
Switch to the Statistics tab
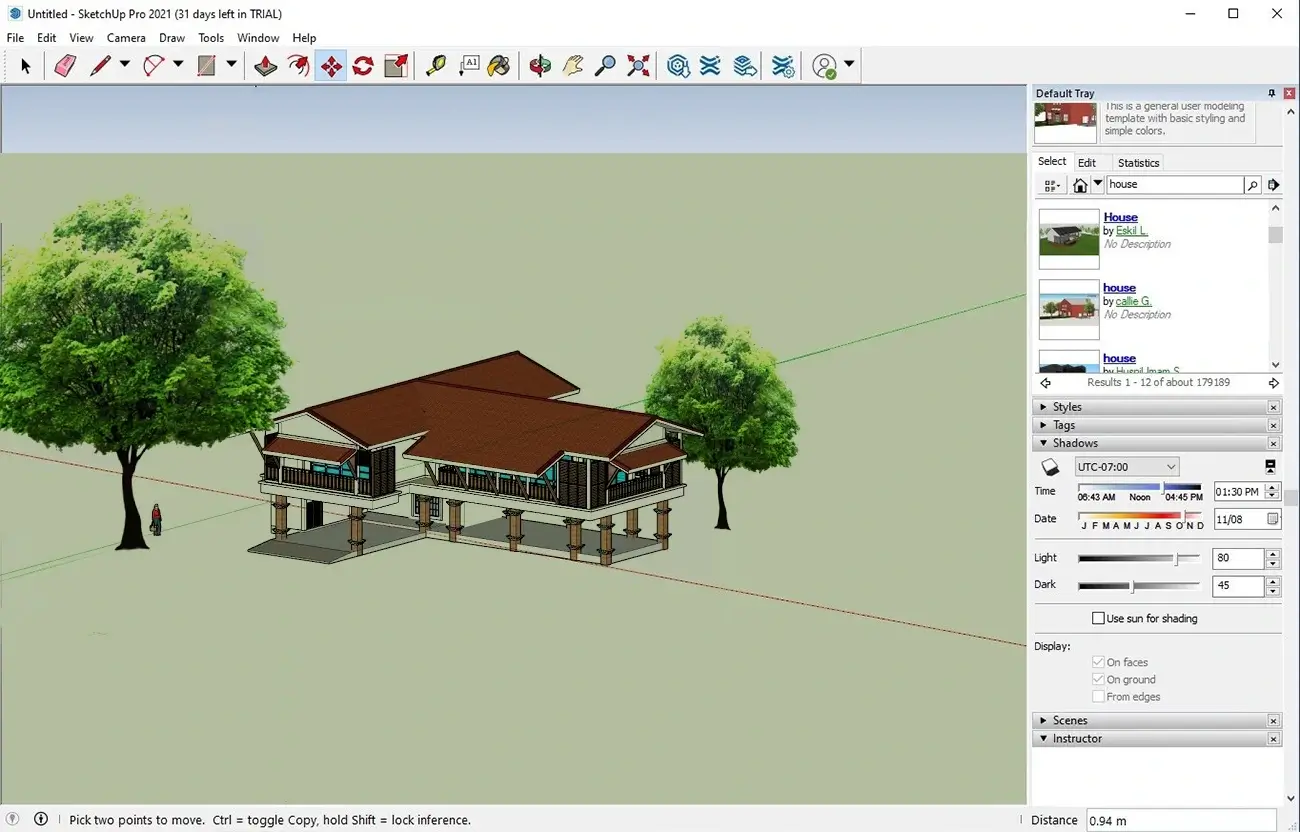pyautogui.click(x=1138, y=162)
